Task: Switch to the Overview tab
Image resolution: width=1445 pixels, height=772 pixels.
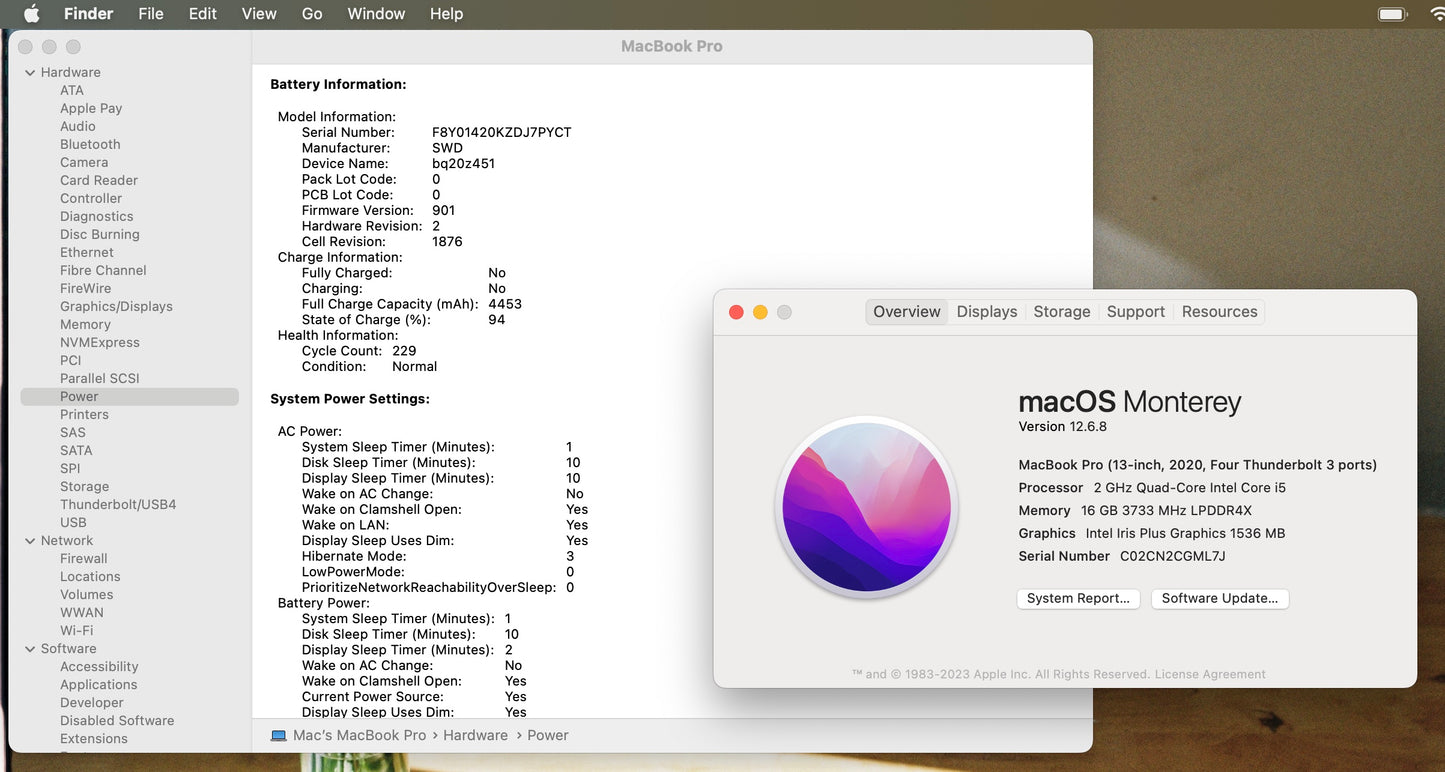Action: tap(907, 312)
